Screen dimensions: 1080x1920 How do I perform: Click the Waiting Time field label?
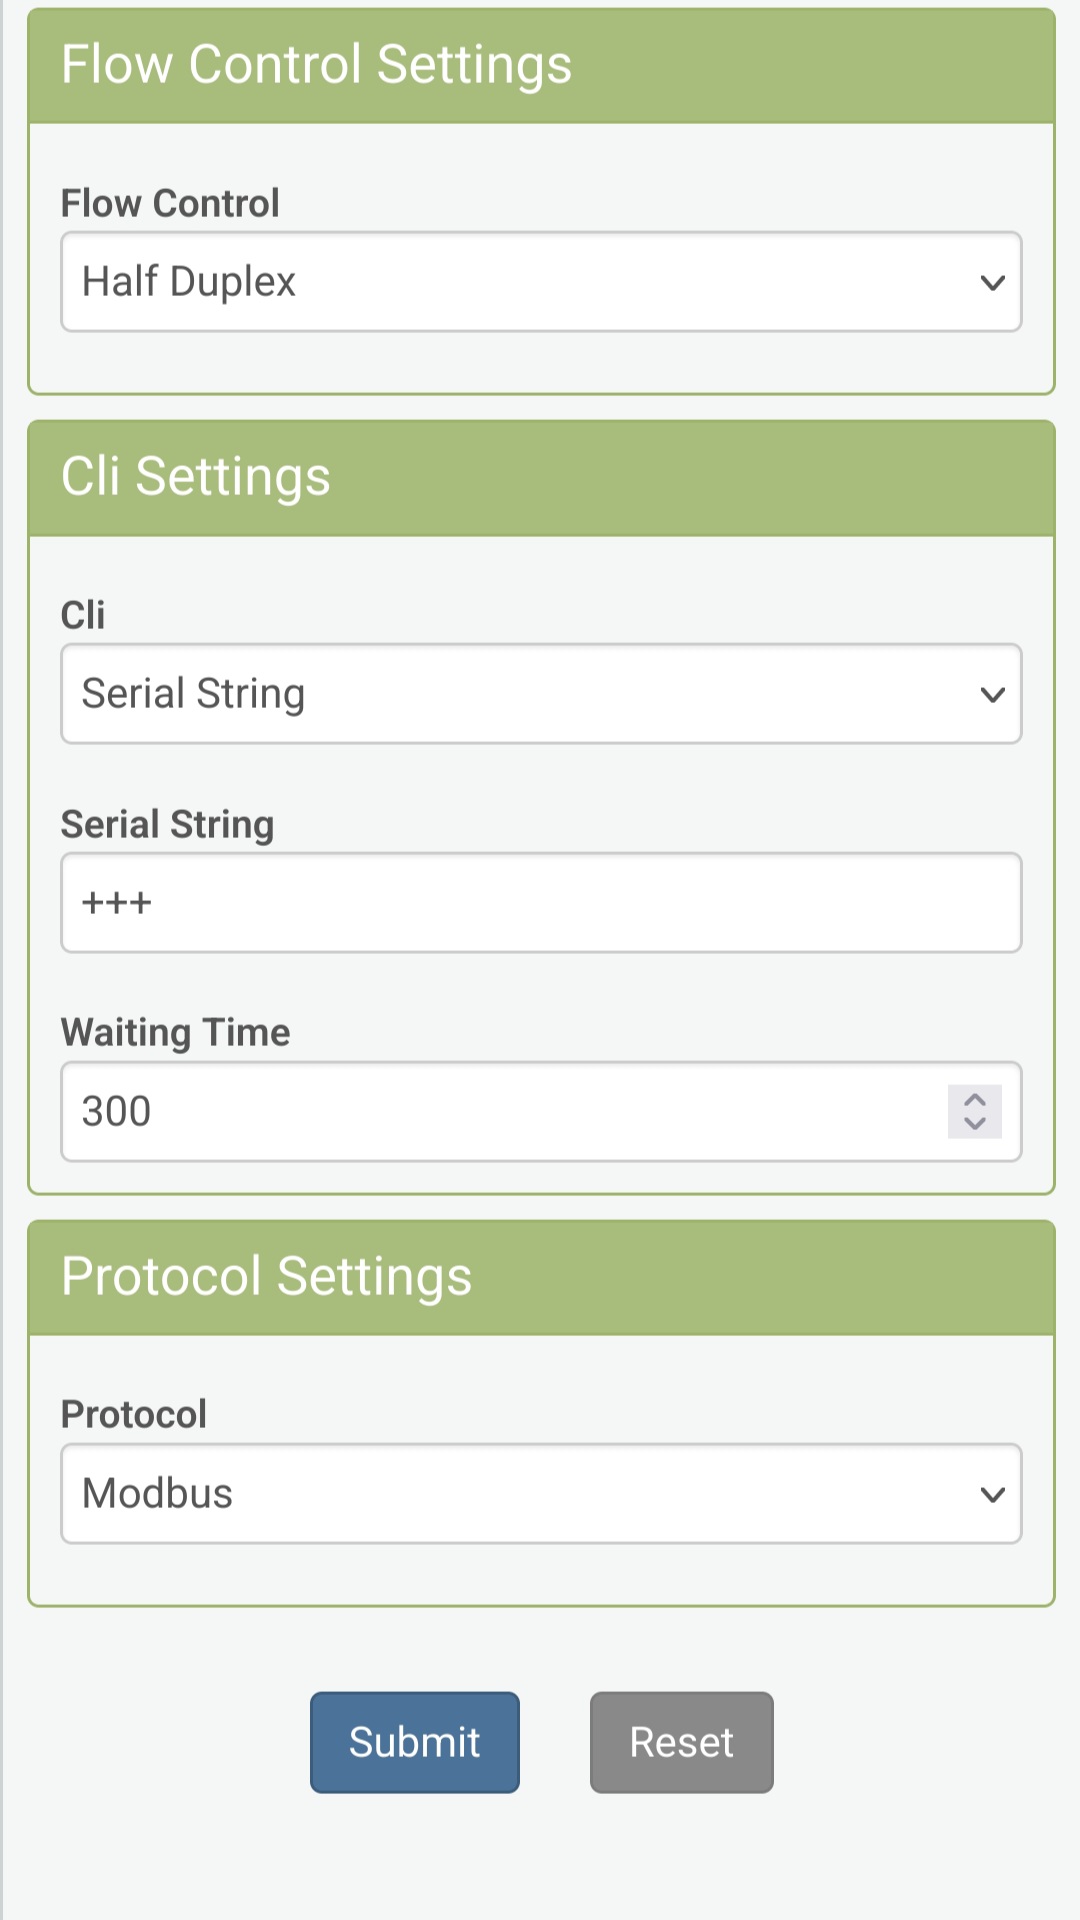[x=175, y=1033]
